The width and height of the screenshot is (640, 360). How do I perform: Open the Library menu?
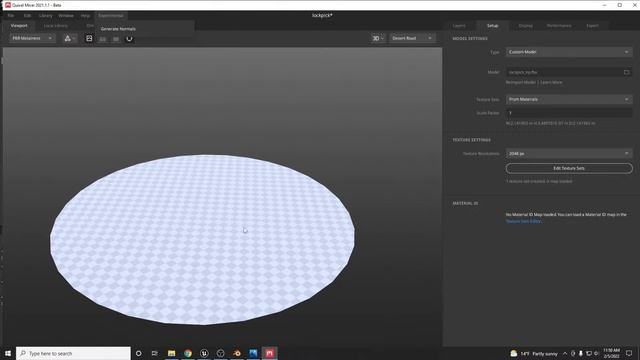pyautogui.click(x=46, y=16)
